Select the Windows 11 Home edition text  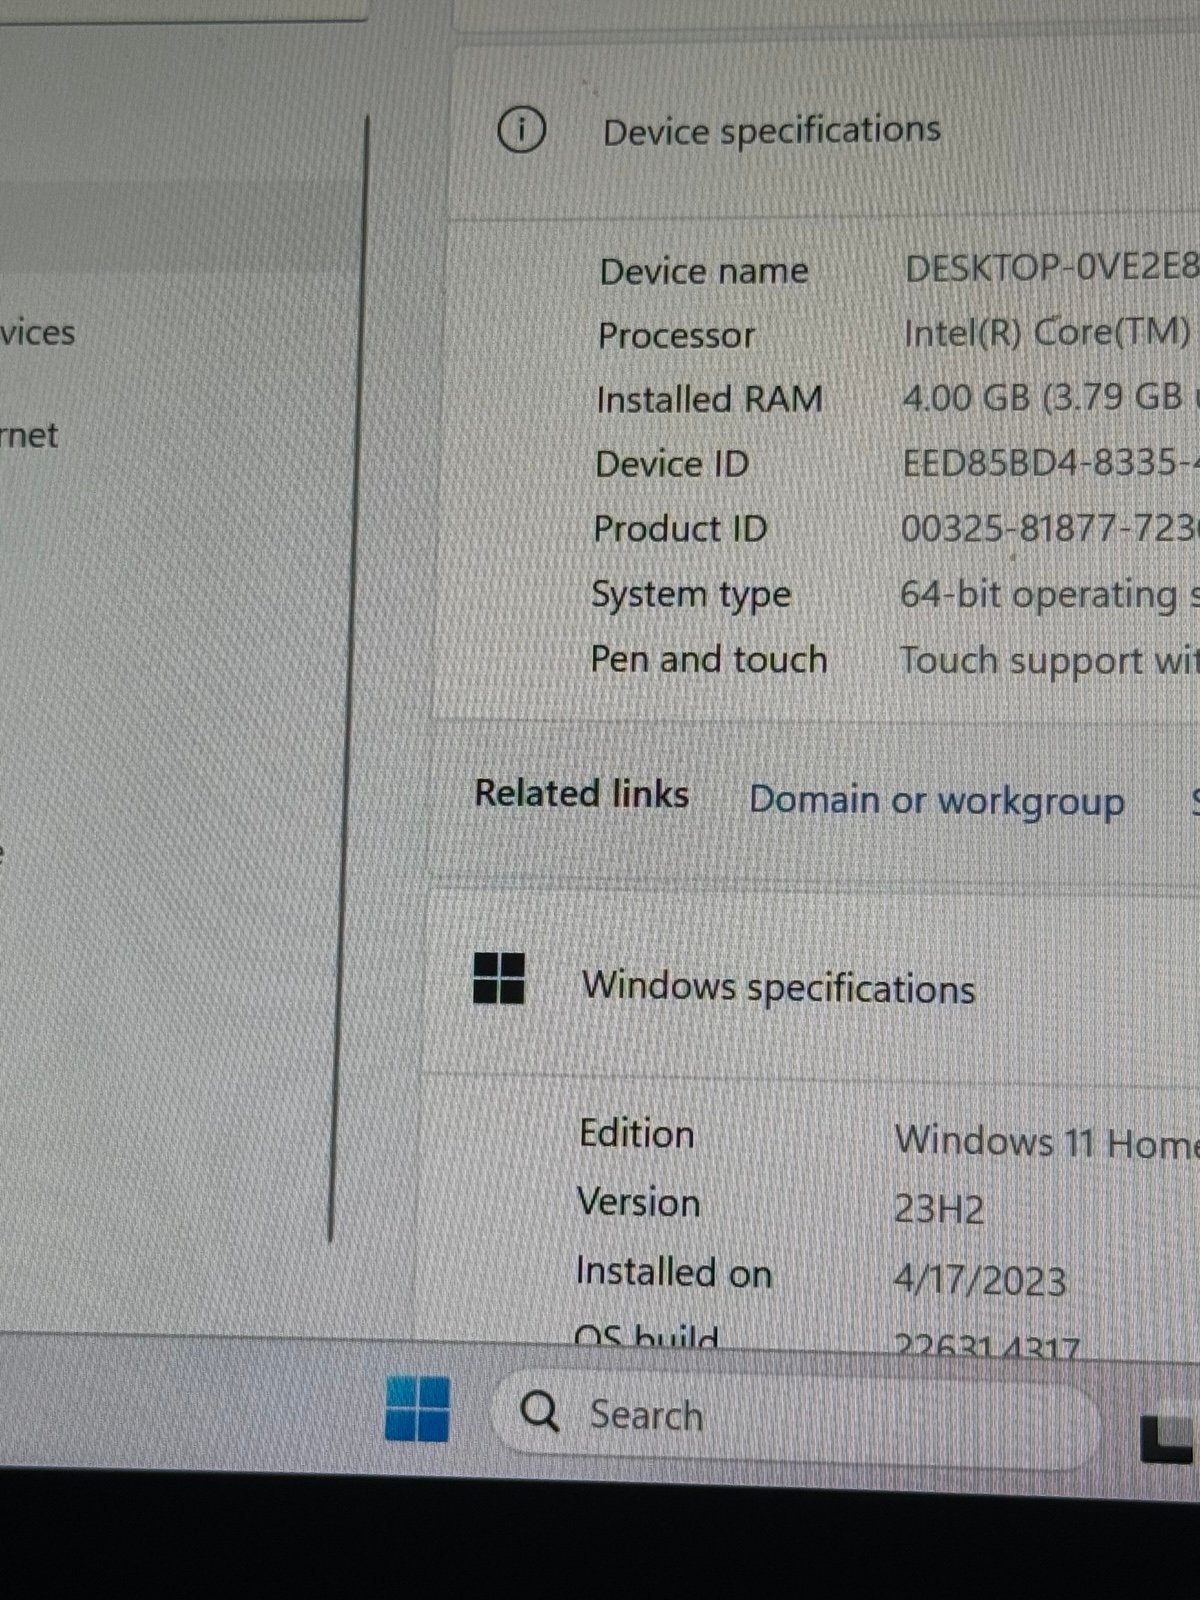click(1046, 1141)
